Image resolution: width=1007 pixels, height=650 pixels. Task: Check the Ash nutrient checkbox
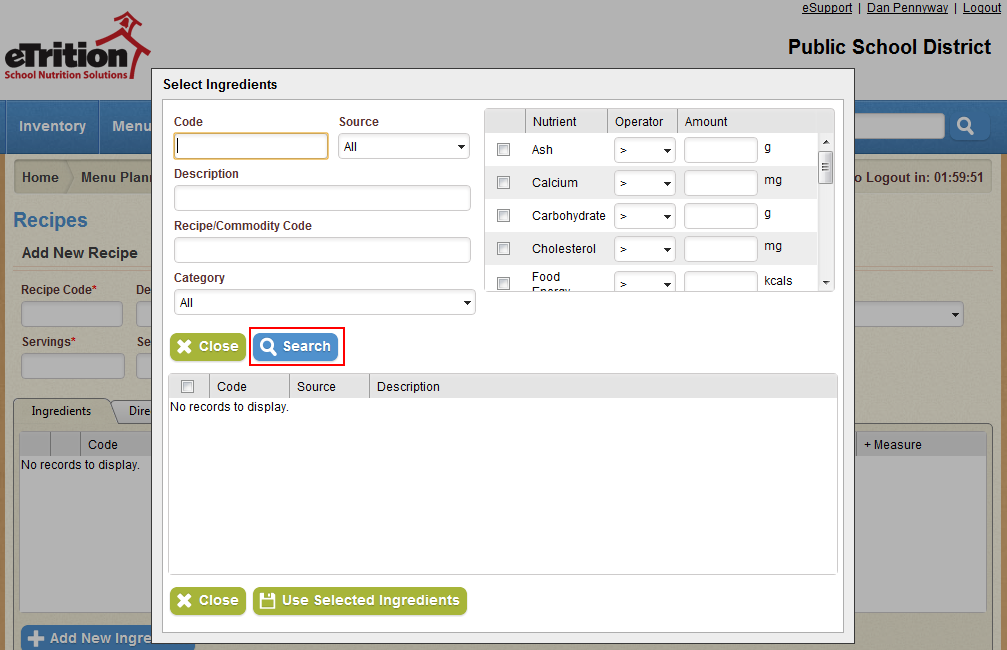[x=504, y=150]
